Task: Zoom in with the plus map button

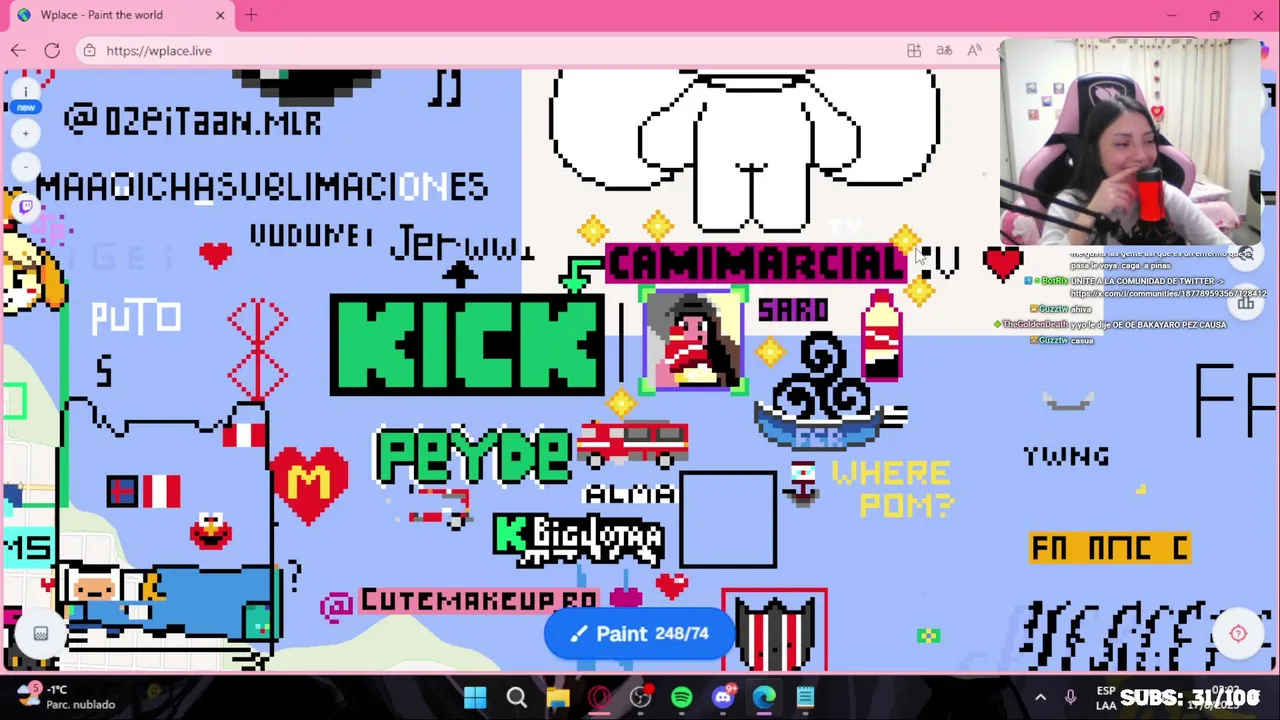Action: [26, 133]
